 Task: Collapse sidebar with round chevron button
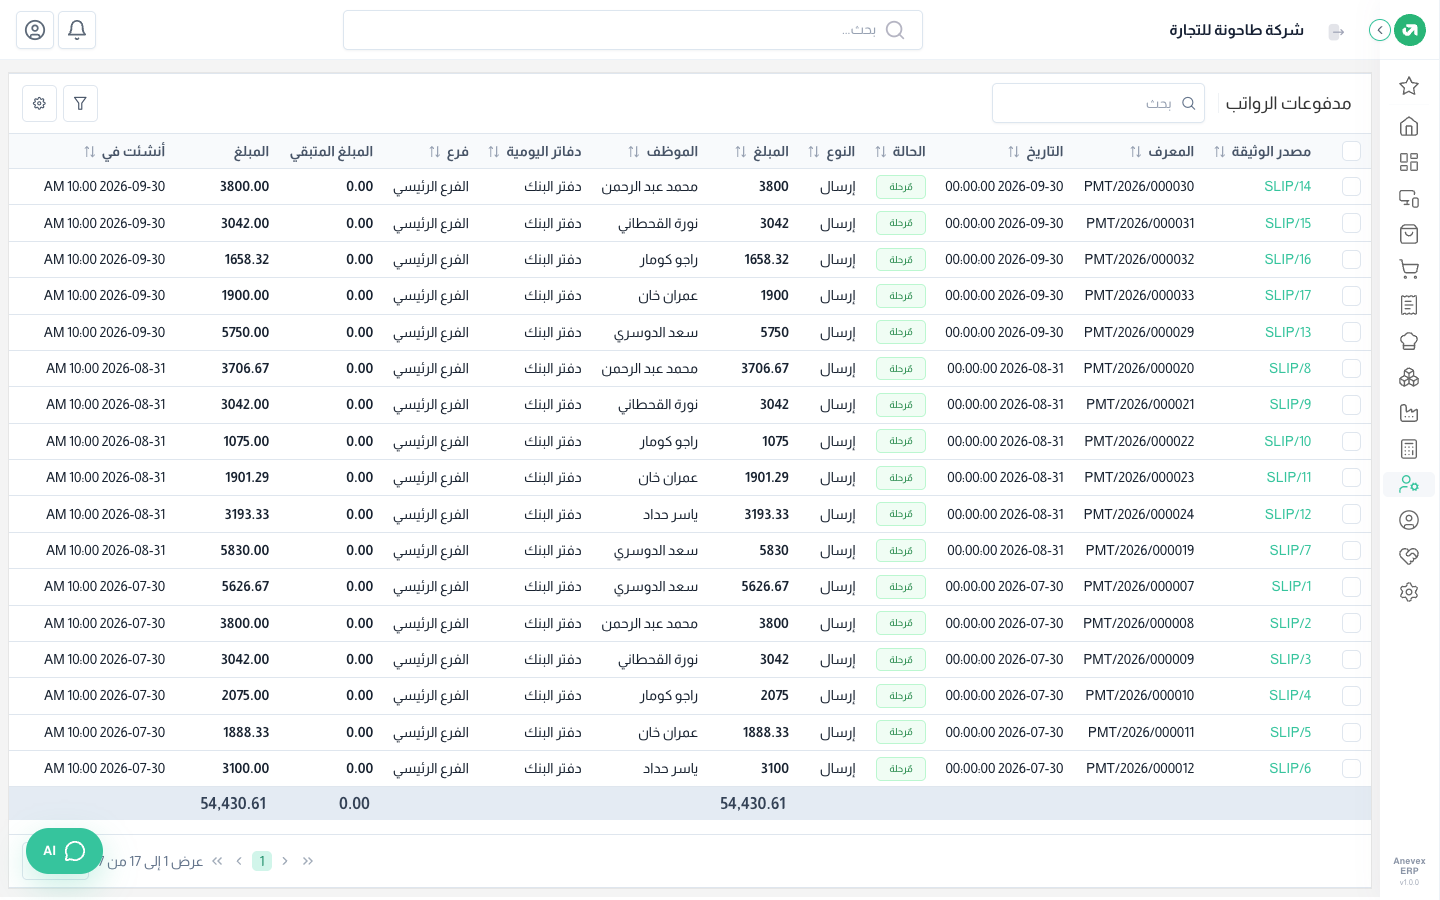1380,30
